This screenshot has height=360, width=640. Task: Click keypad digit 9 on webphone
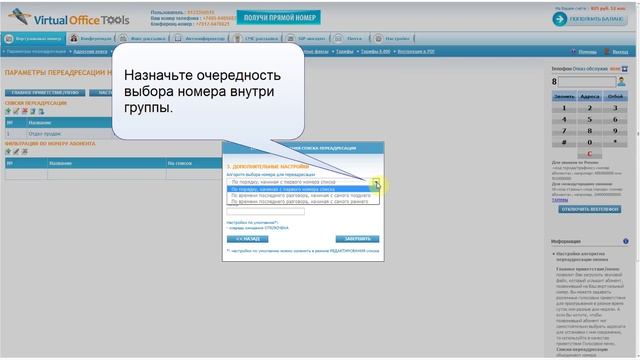point(615,131)
